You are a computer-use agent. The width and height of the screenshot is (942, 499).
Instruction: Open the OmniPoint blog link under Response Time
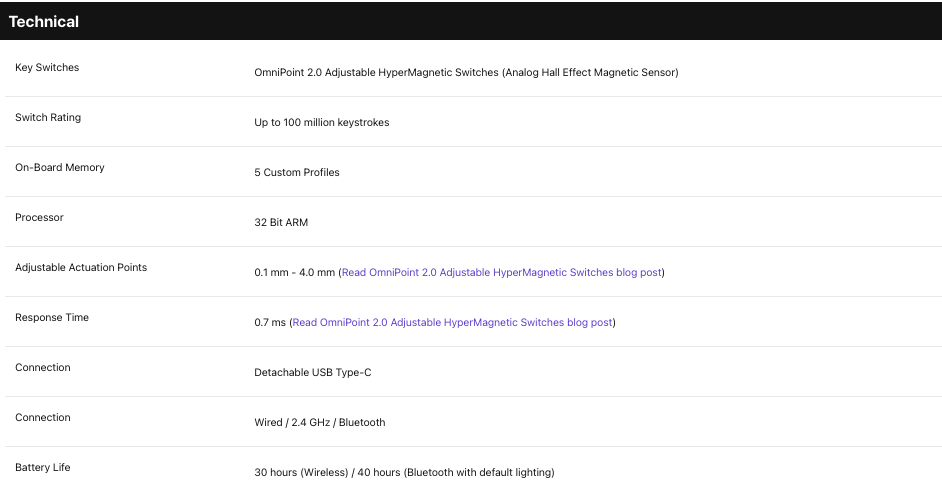[x=452, y=322]
